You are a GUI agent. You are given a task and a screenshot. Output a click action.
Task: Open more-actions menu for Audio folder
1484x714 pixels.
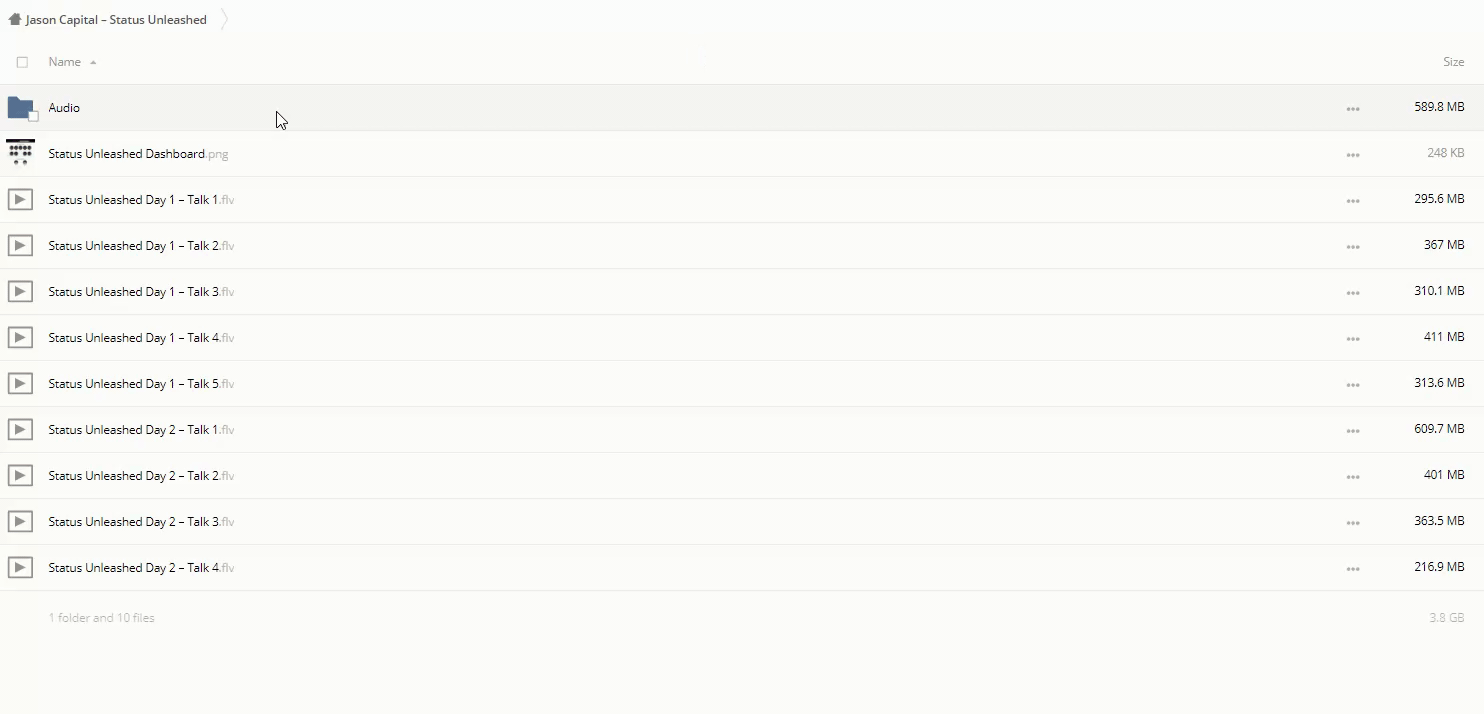tap(1353, 109)
